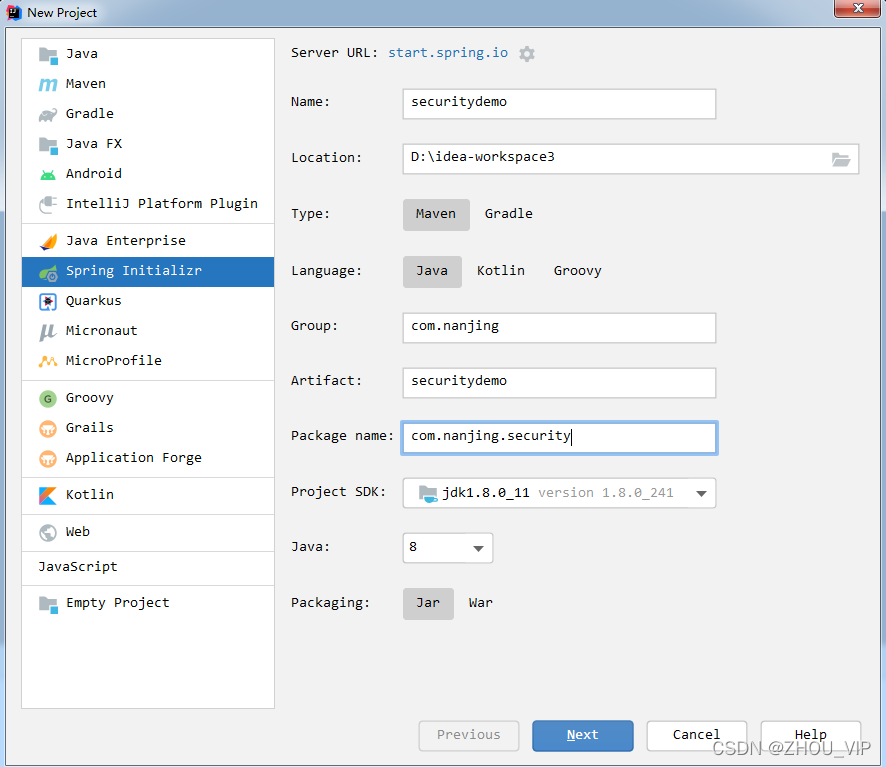Click the IntelliJ Platform Plugin icon

pyautogui.click(x=48, y=204)
